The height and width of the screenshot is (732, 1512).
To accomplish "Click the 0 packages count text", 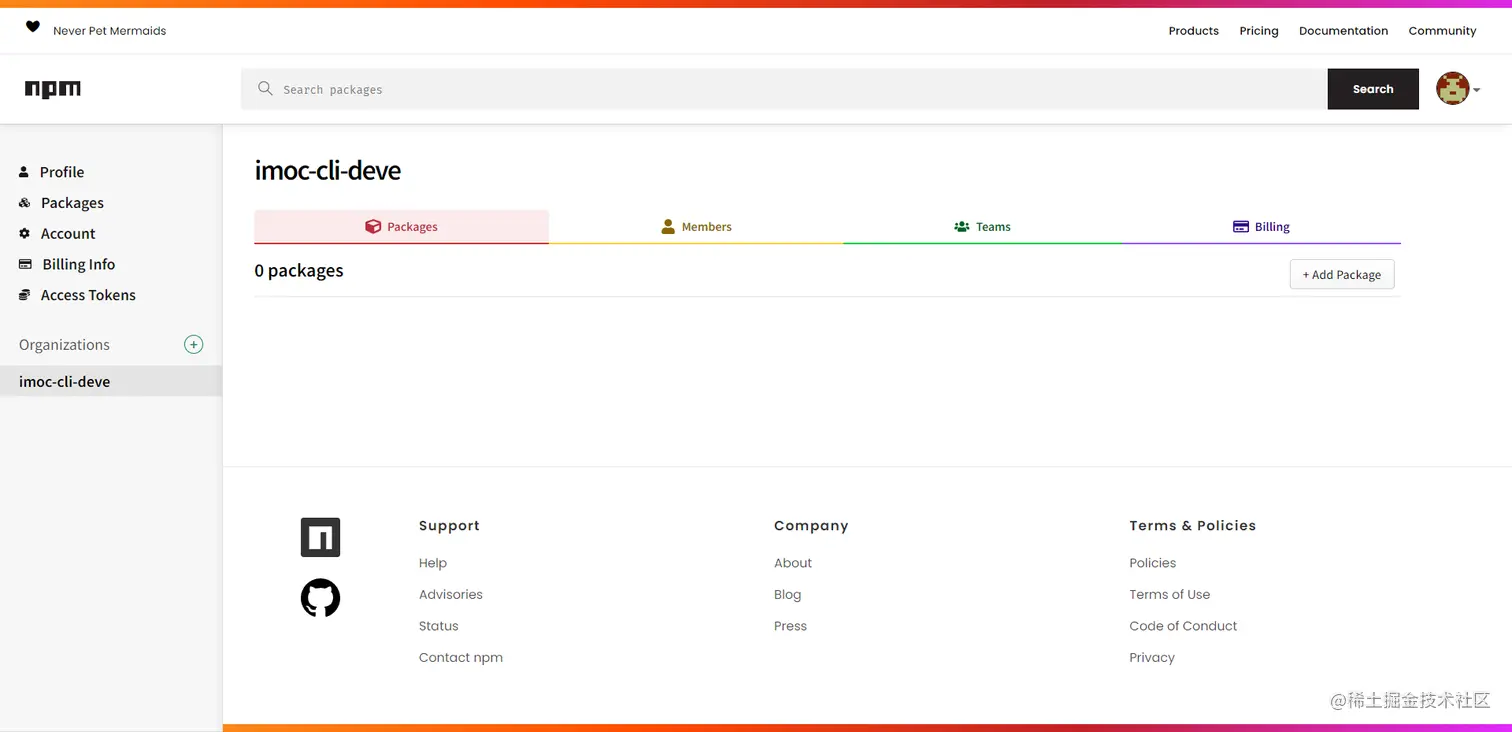I will (x=299, y=271).
